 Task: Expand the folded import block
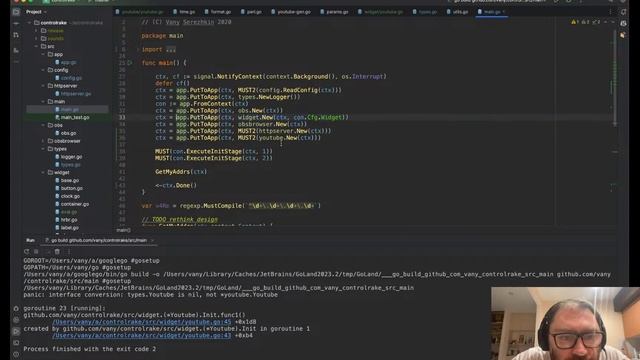coord(171,49)
